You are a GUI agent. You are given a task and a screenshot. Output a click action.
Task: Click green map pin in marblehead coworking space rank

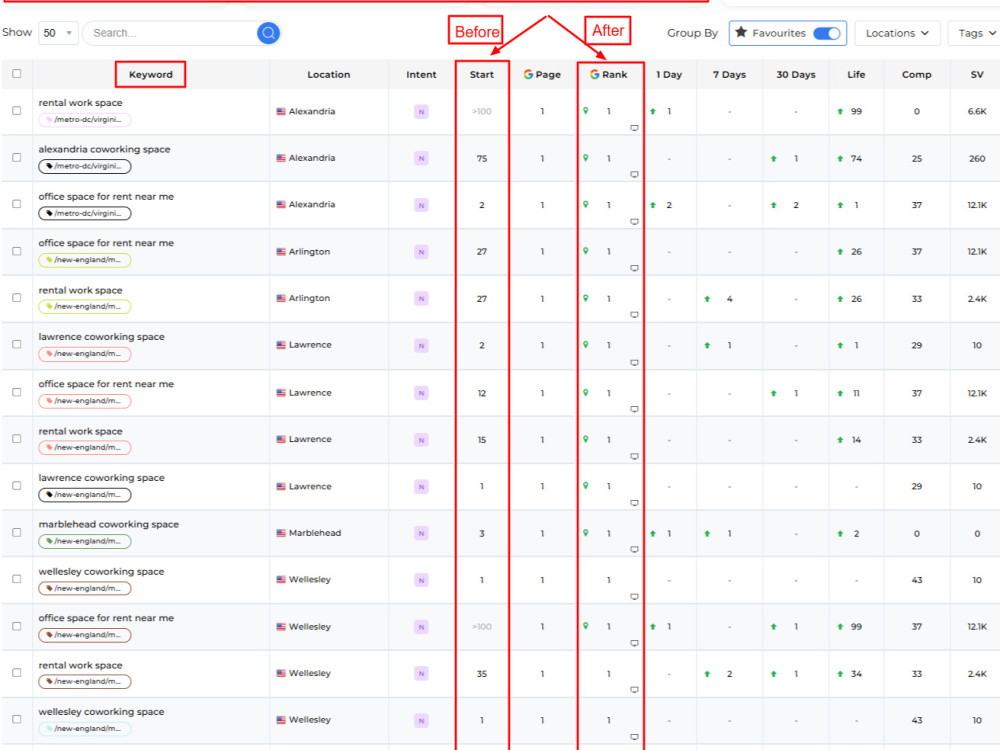click(x=585, y=533)
